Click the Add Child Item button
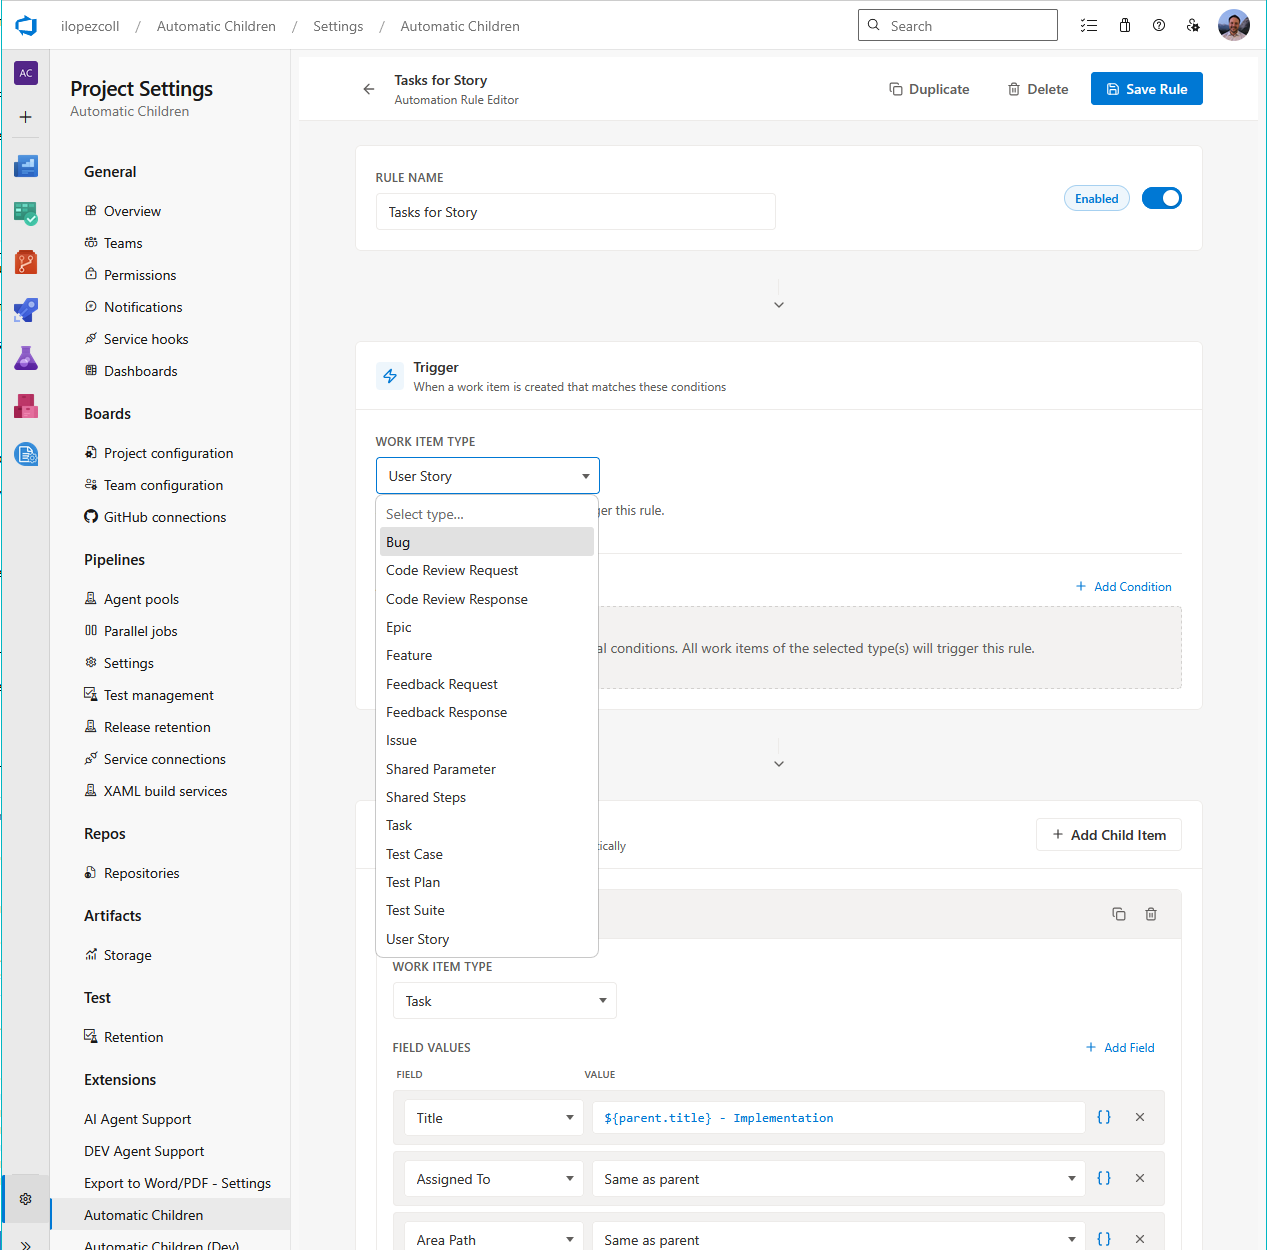Image resolution: width=1267 pixels, height=1250 pixels. [x=1108, y=834]
